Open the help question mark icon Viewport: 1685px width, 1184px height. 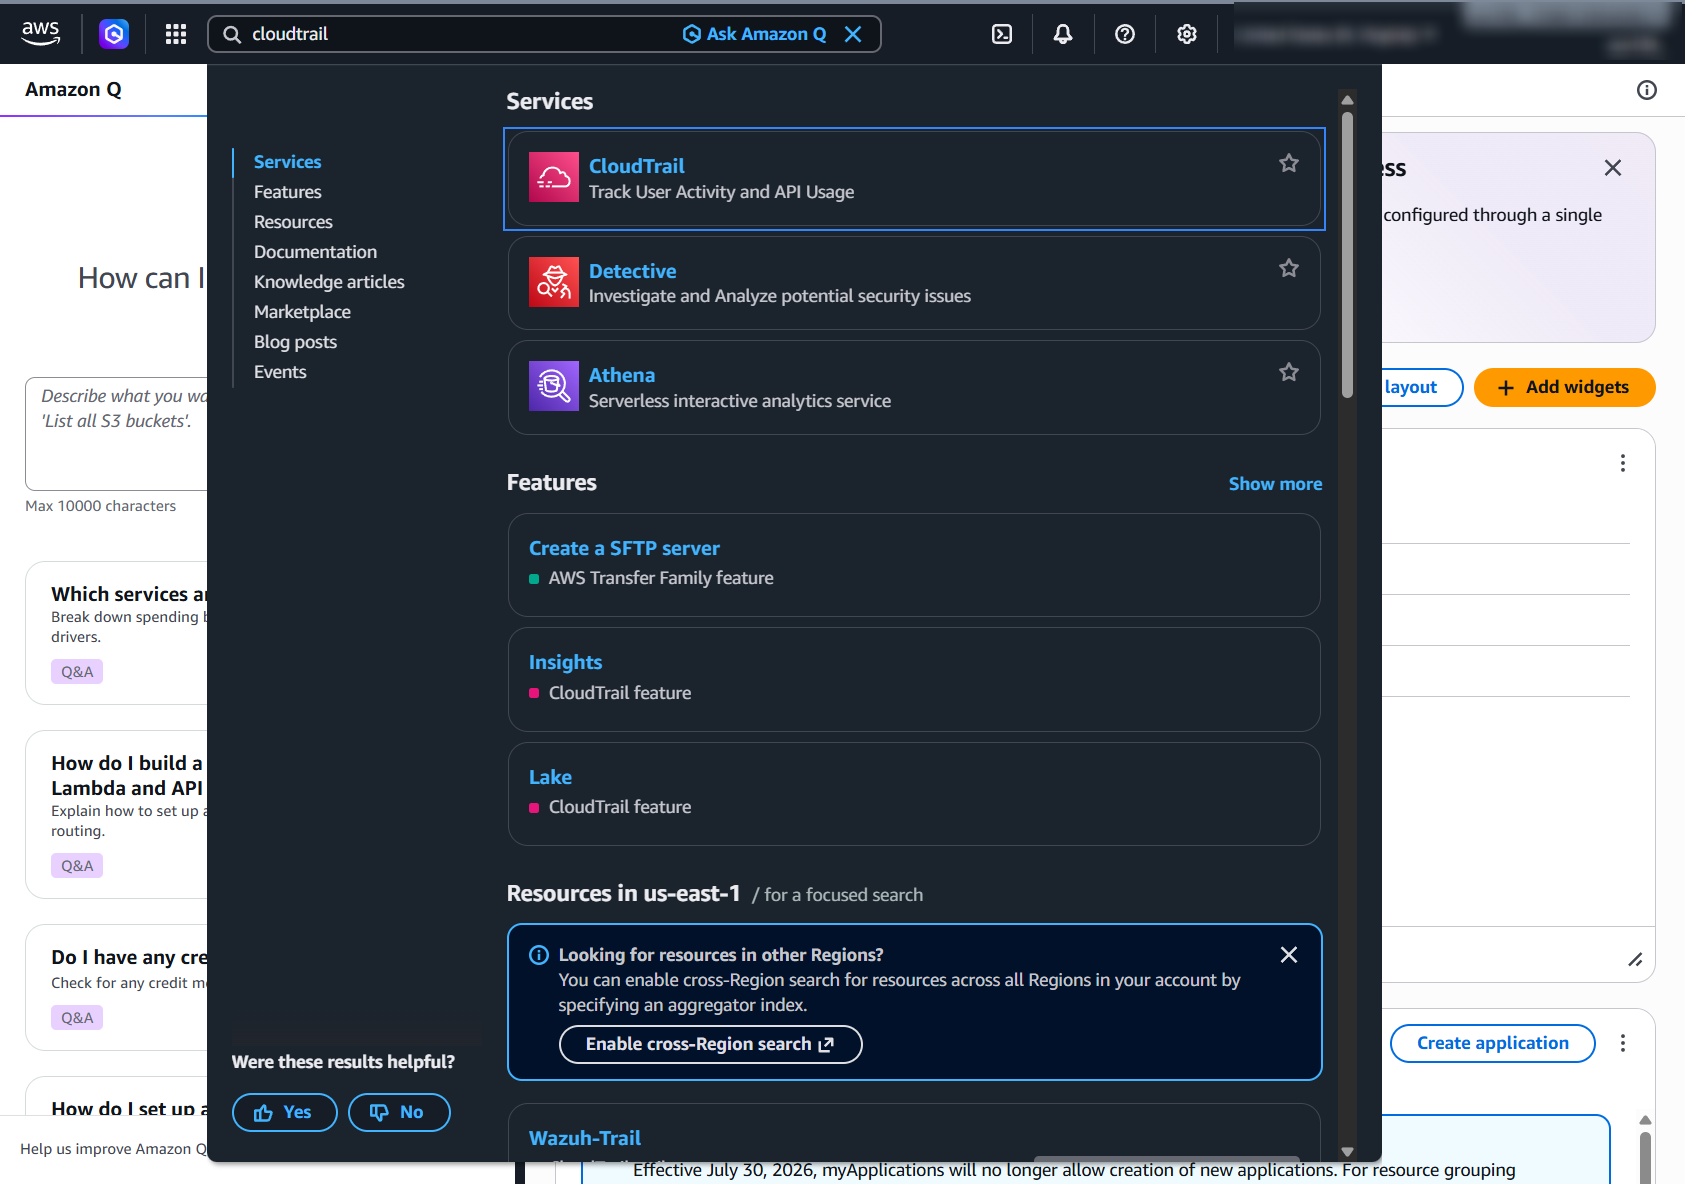coord(1125,34)
